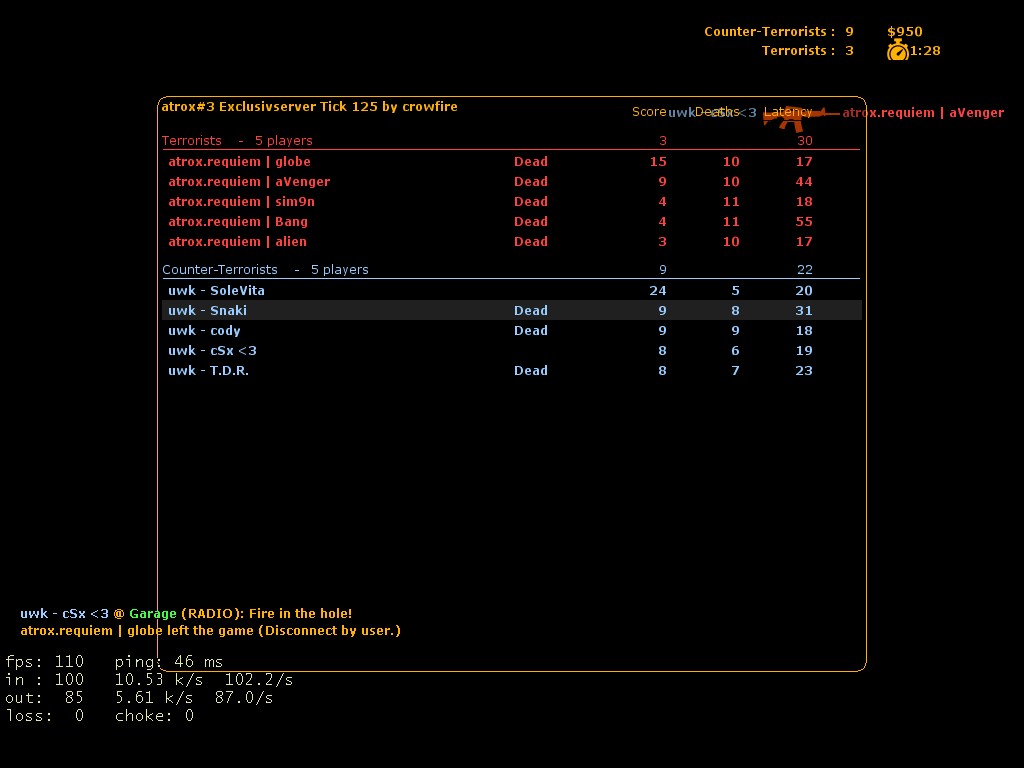1024x768 pixels.
Task: Click player uwk - cSx <3 in scoreboard
Action: [212, 351]
